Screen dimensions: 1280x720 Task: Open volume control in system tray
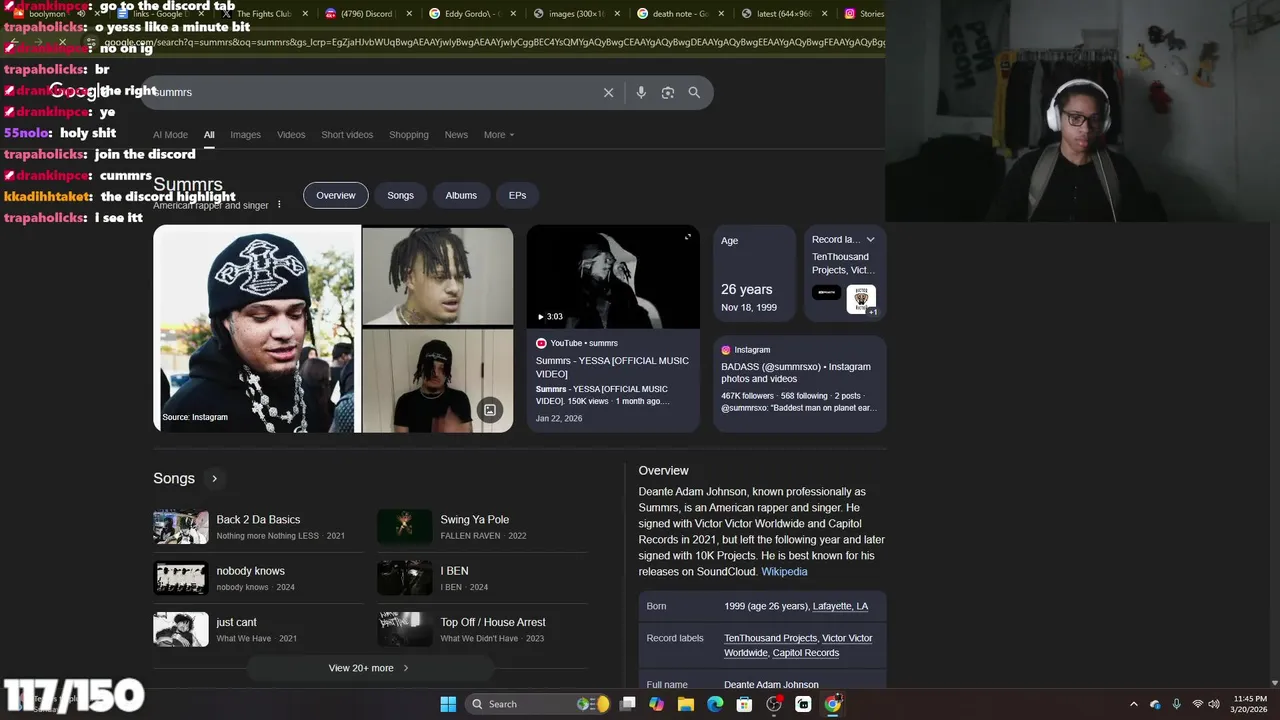(x=1214, y=704)
